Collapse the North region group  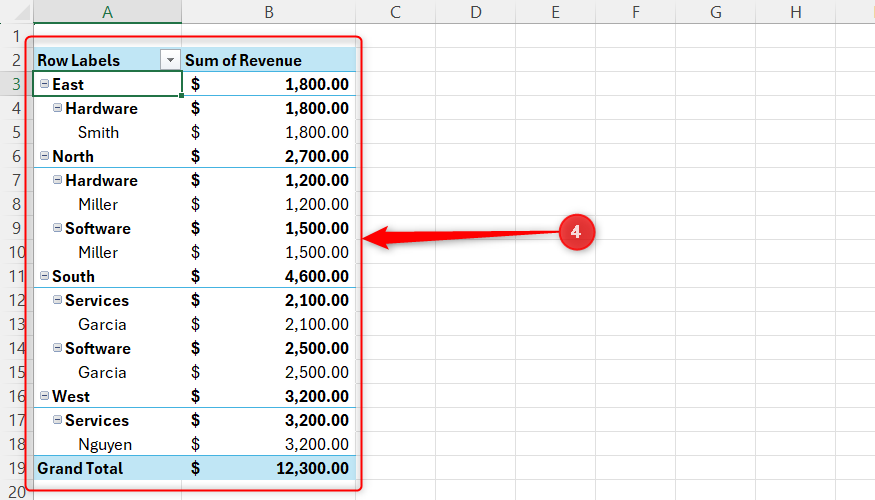tap(45, 156)
